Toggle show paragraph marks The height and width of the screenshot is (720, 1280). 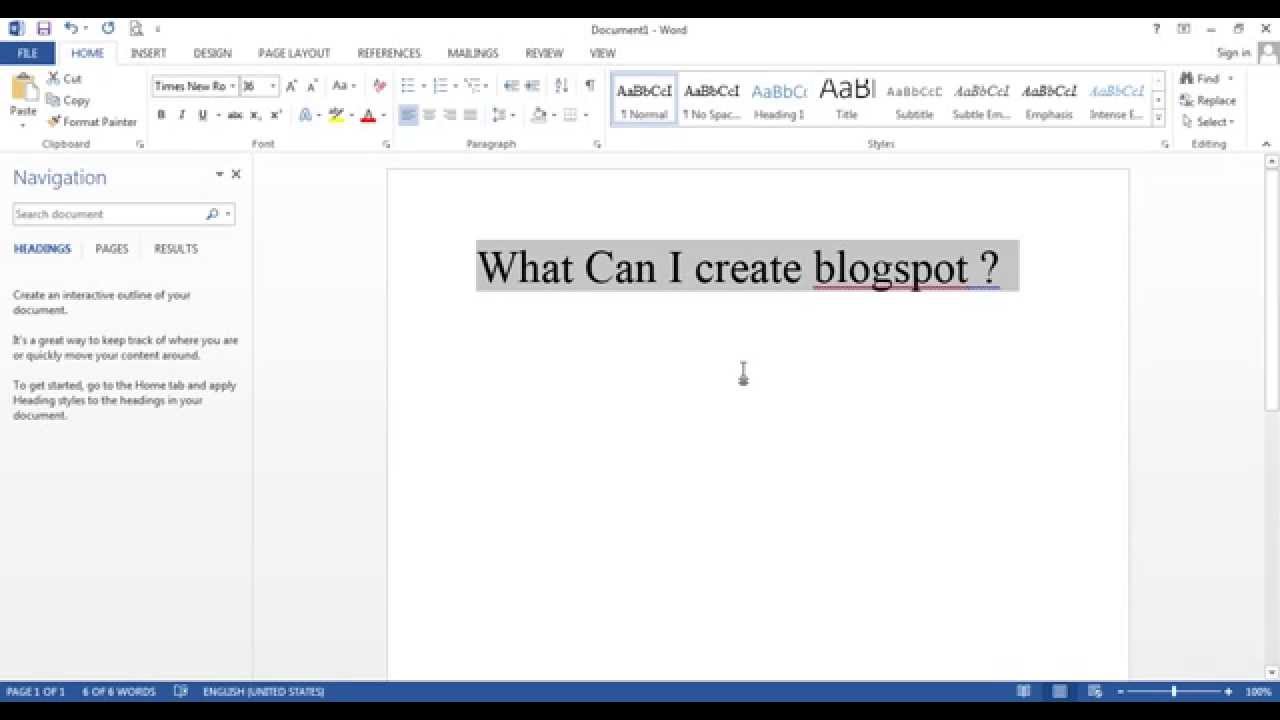[x=590, y=86]
